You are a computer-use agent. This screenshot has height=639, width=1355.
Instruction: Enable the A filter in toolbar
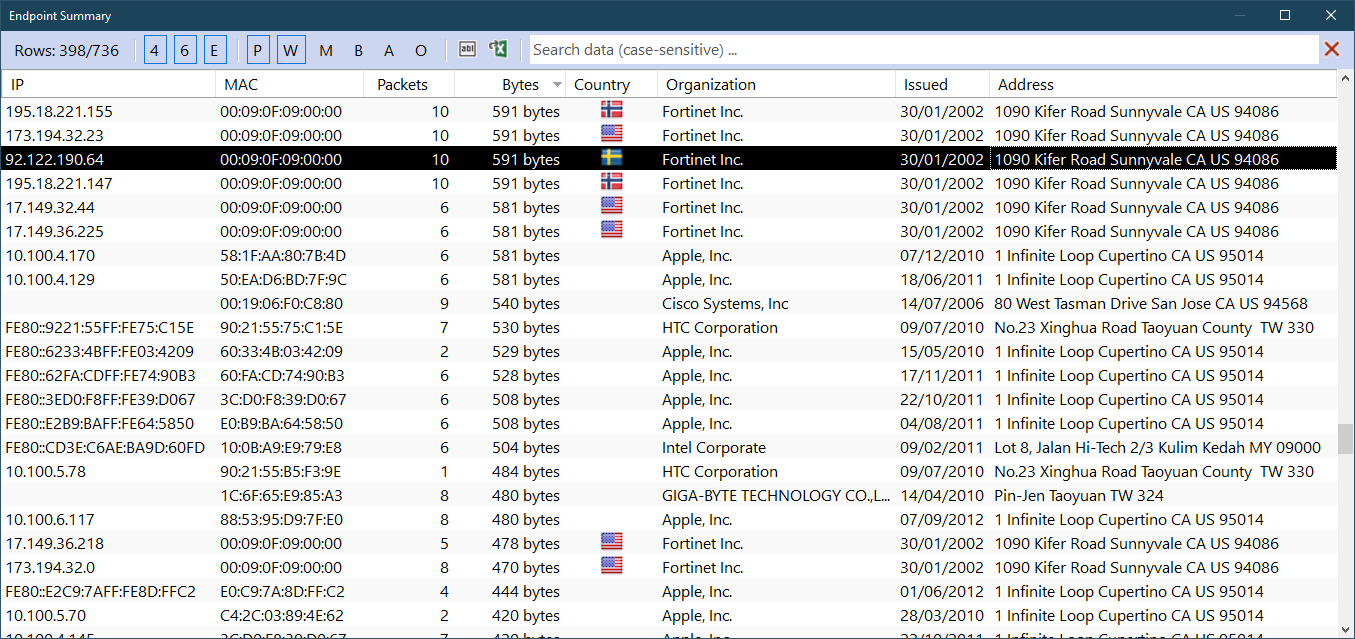tap(389, 50)
